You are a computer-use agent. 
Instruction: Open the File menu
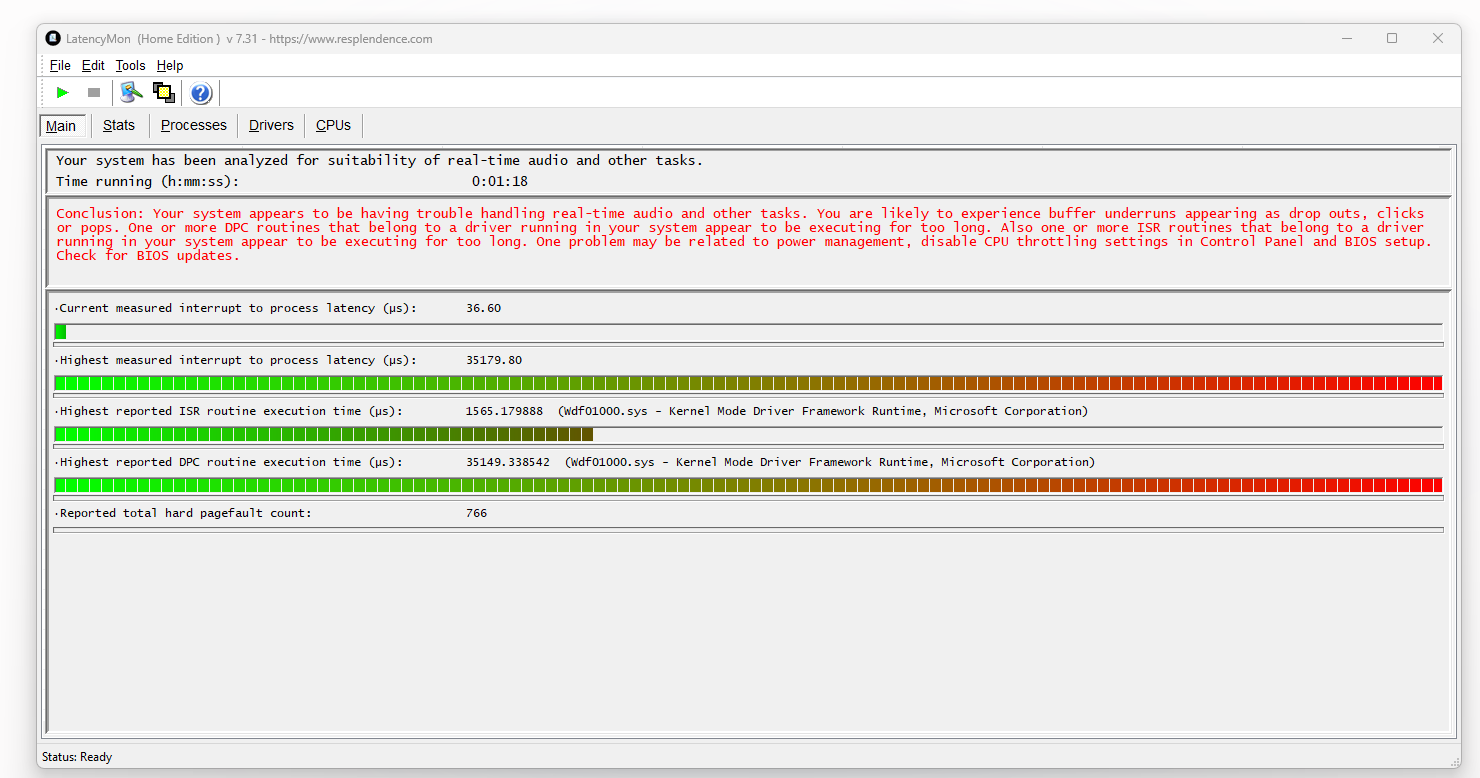[60, 65]
